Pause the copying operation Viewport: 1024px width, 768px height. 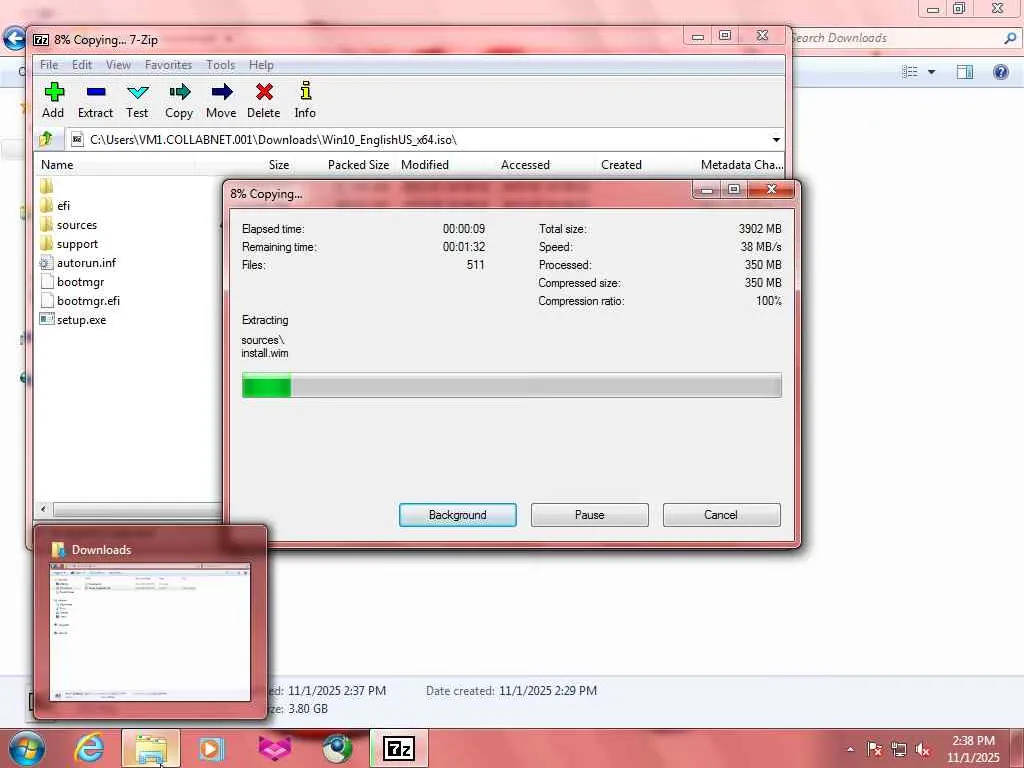[x=590, y=515]
